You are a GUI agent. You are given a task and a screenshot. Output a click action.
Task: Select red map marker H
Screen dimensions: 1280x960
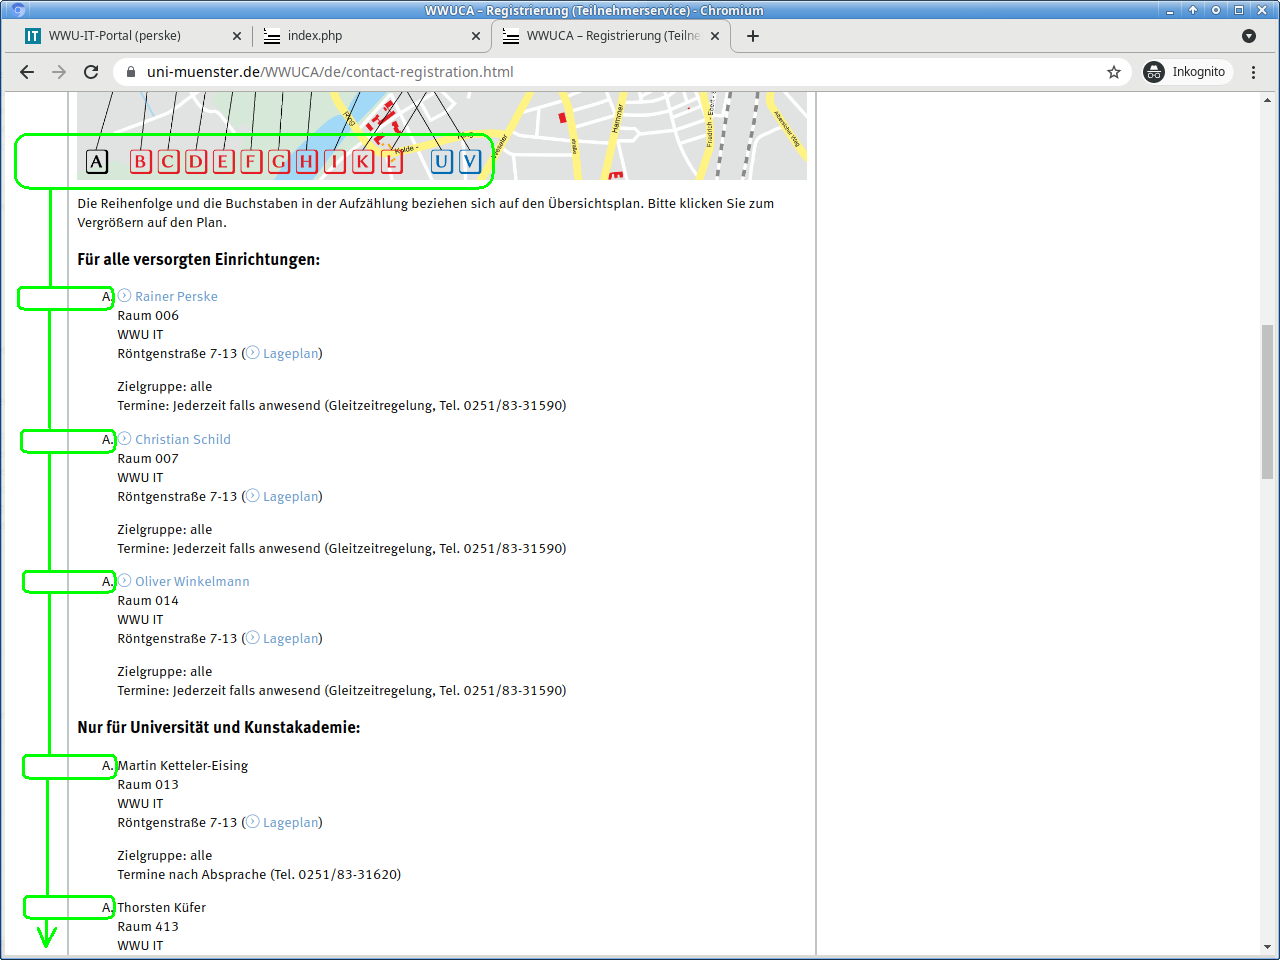coord(307,161)
